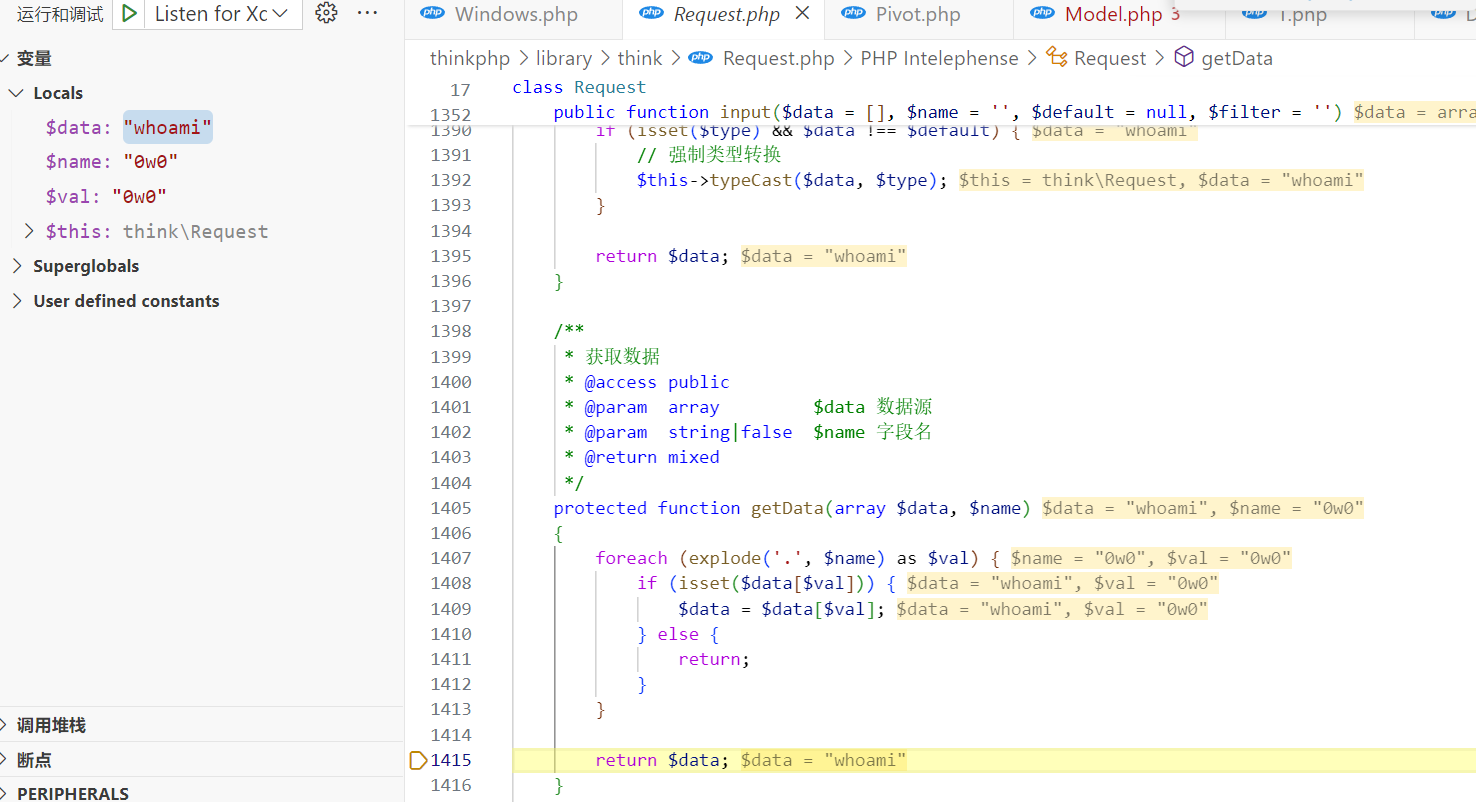1476x802 pixels.
Task: Select $data variable value "whoami"
Action: point(168,127)
